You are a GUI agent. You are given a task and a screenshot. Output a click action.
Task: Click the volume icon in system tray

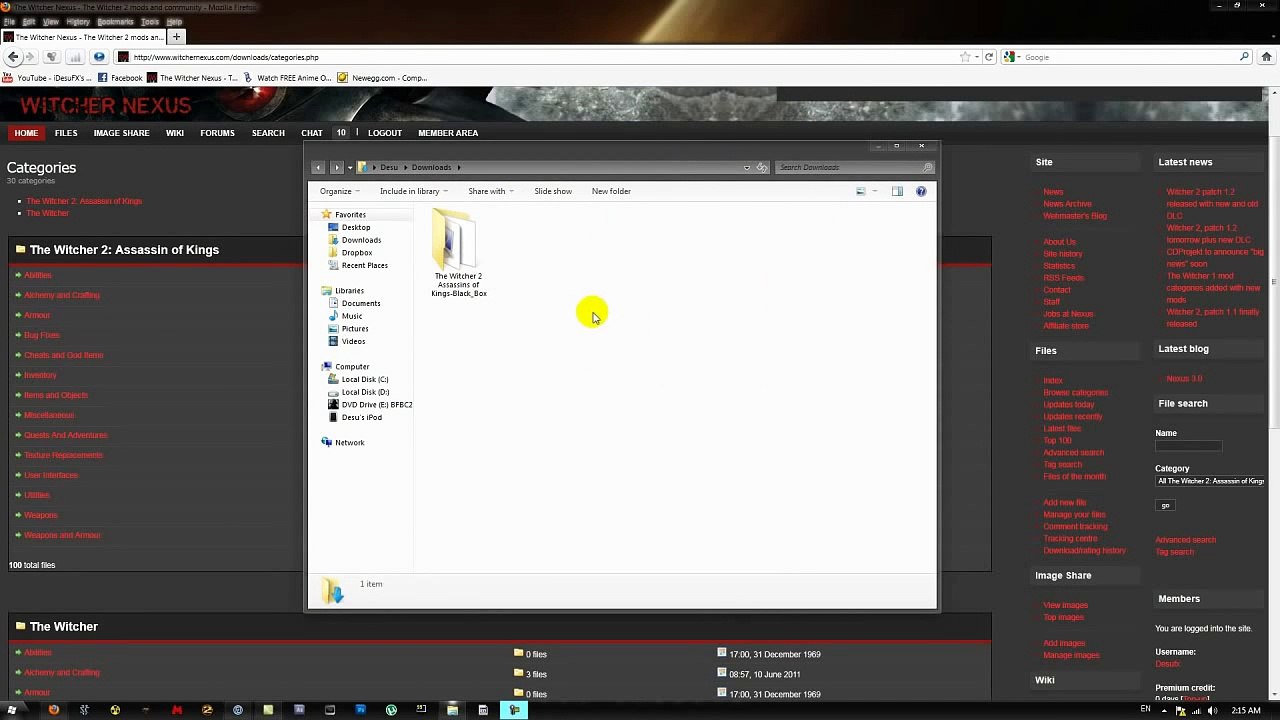pos(1212,710)
